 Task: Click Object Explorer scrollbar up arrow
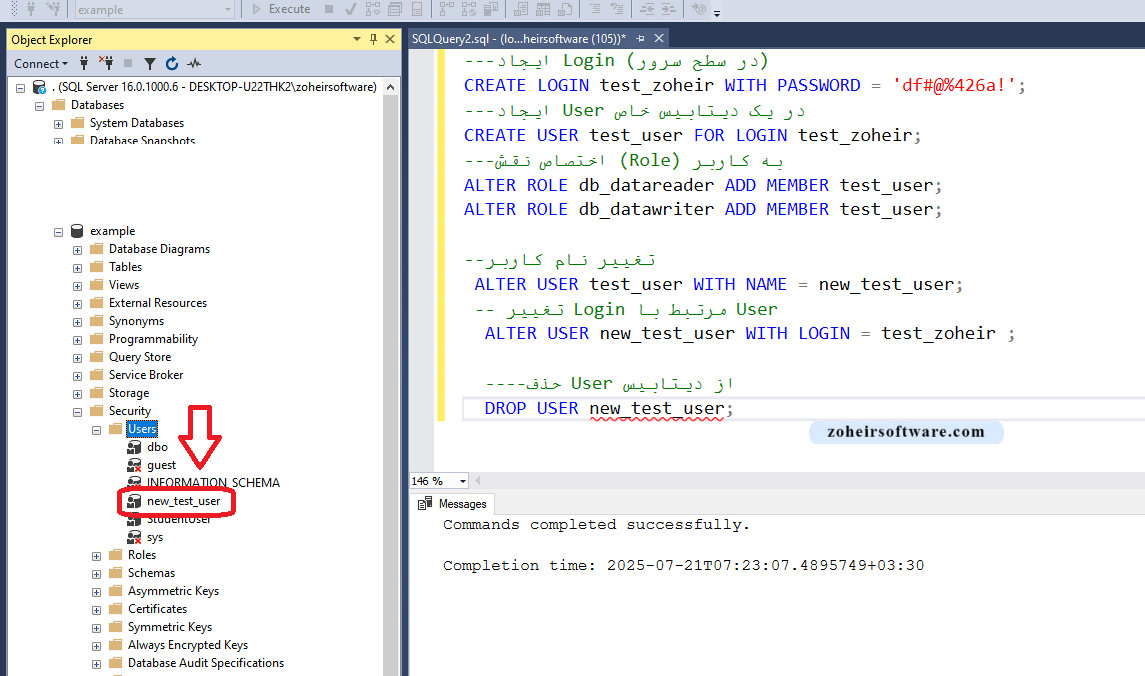[x=391, y=87]
